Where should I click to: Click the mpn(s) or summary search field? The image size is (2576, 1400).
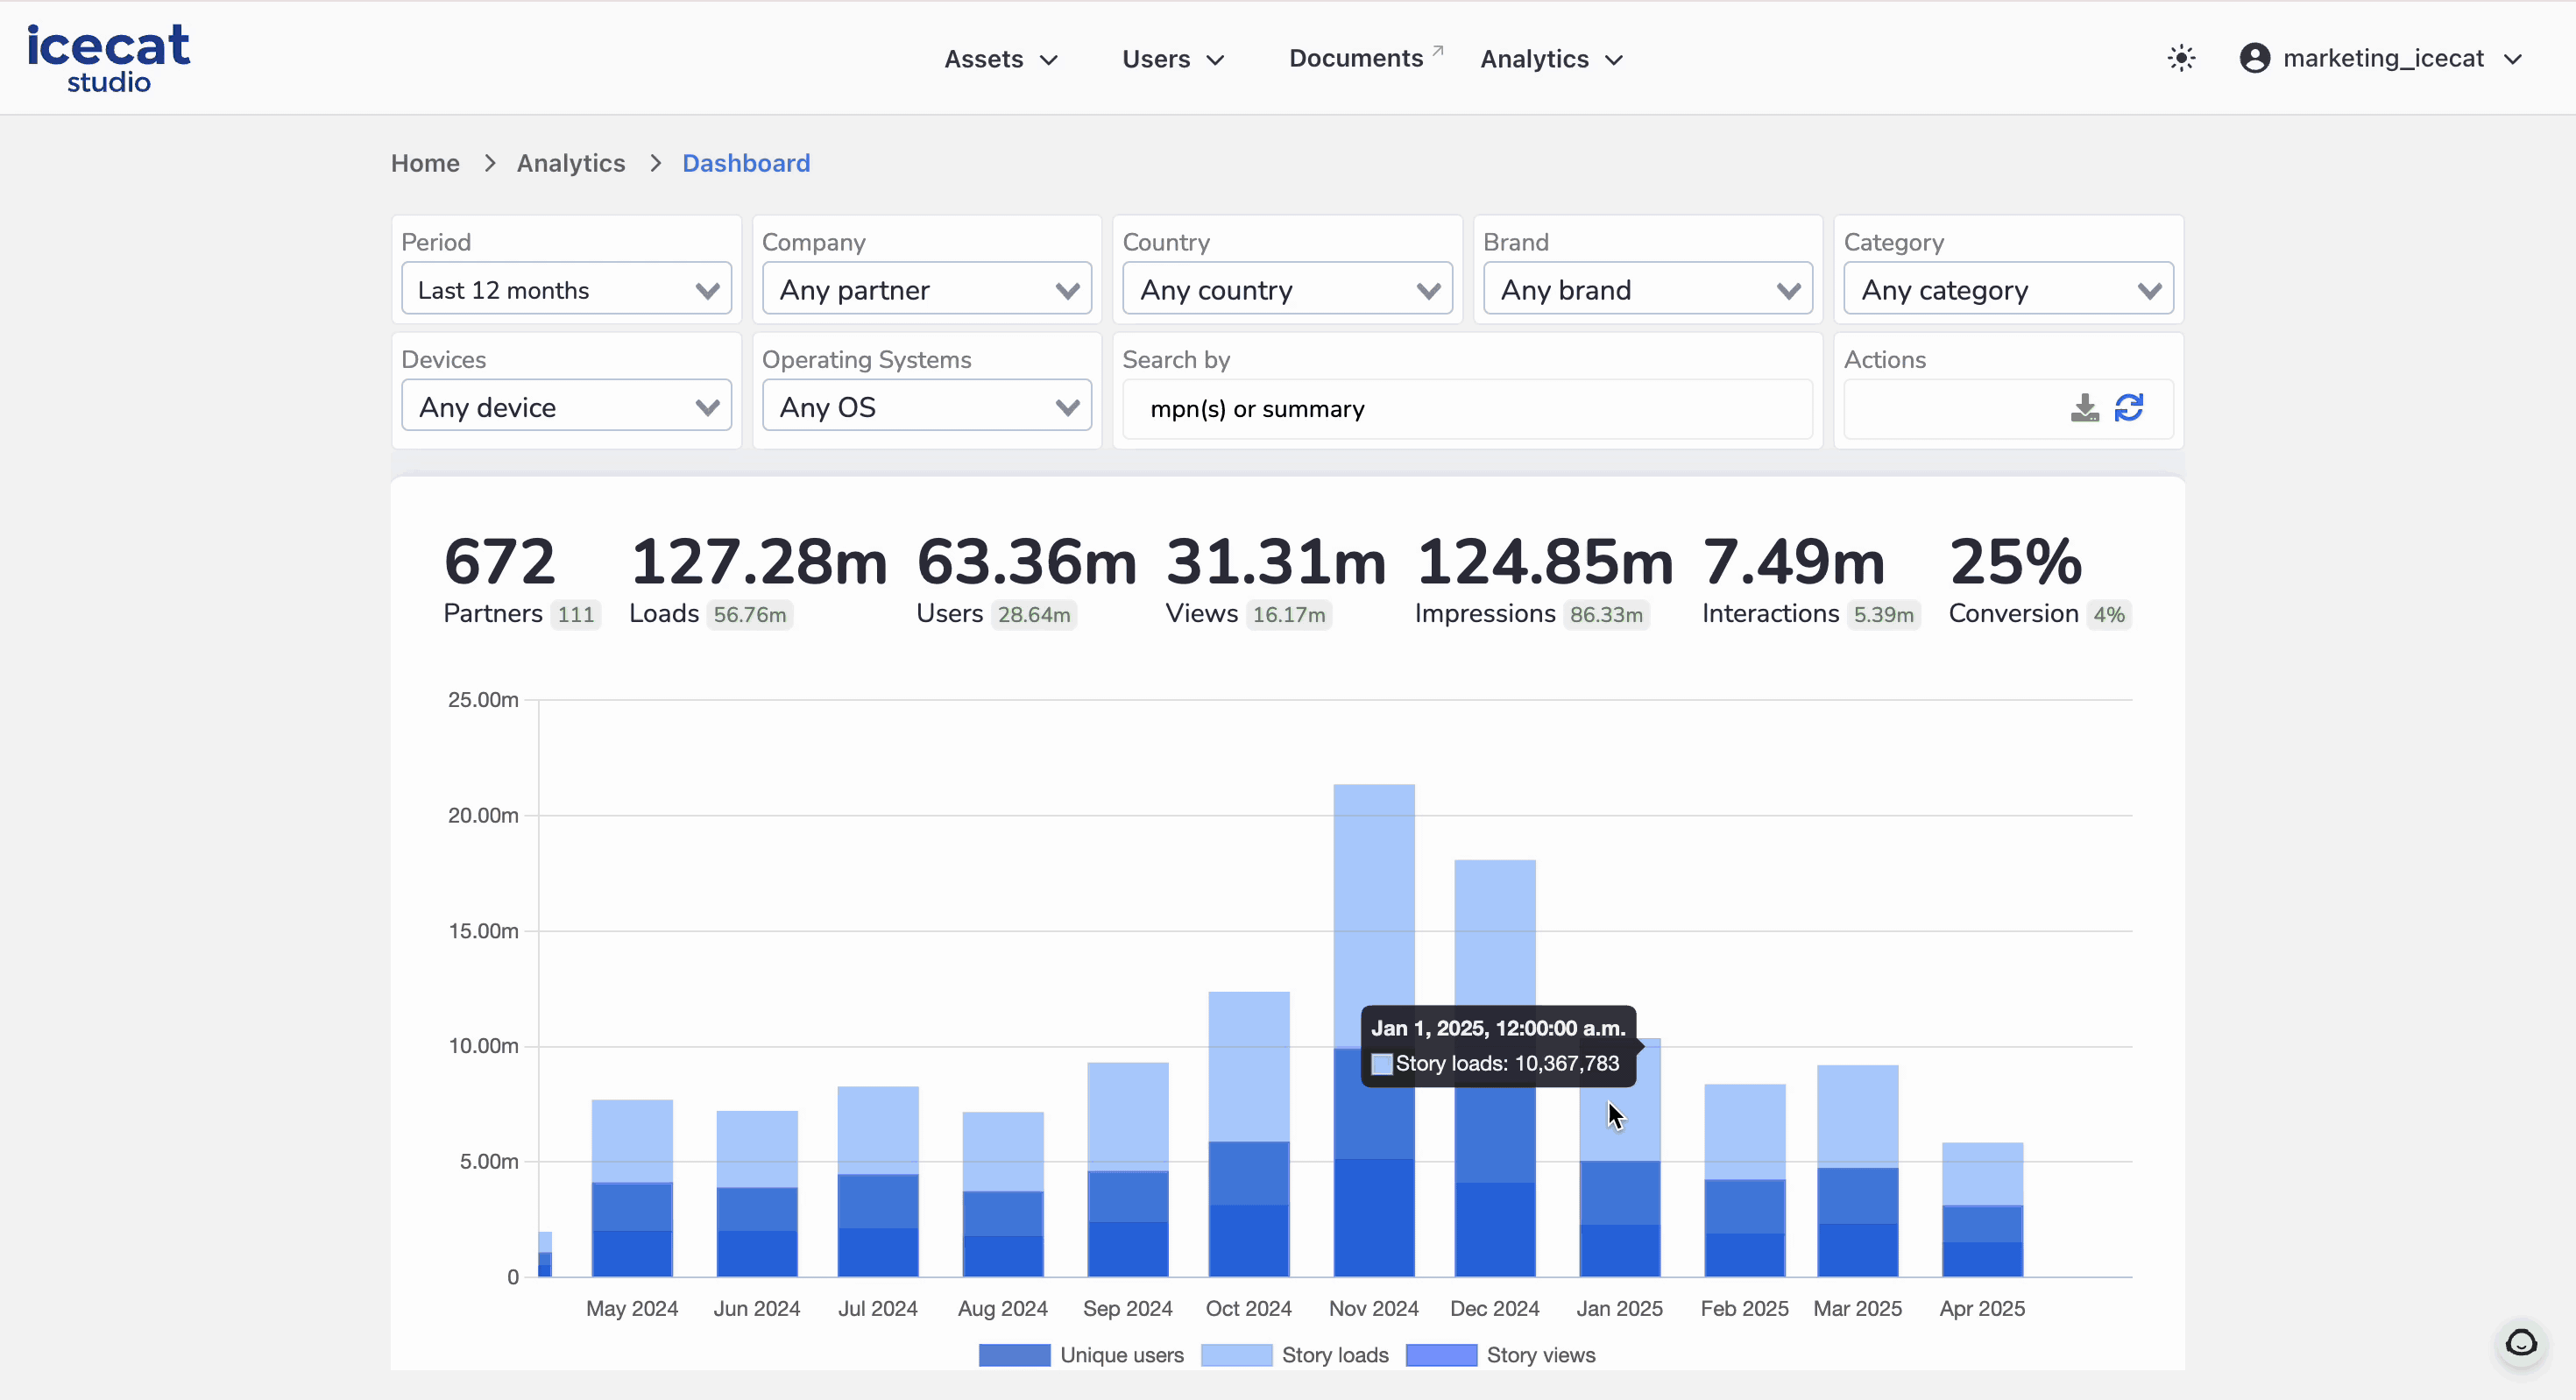[x=1466, y=408]
